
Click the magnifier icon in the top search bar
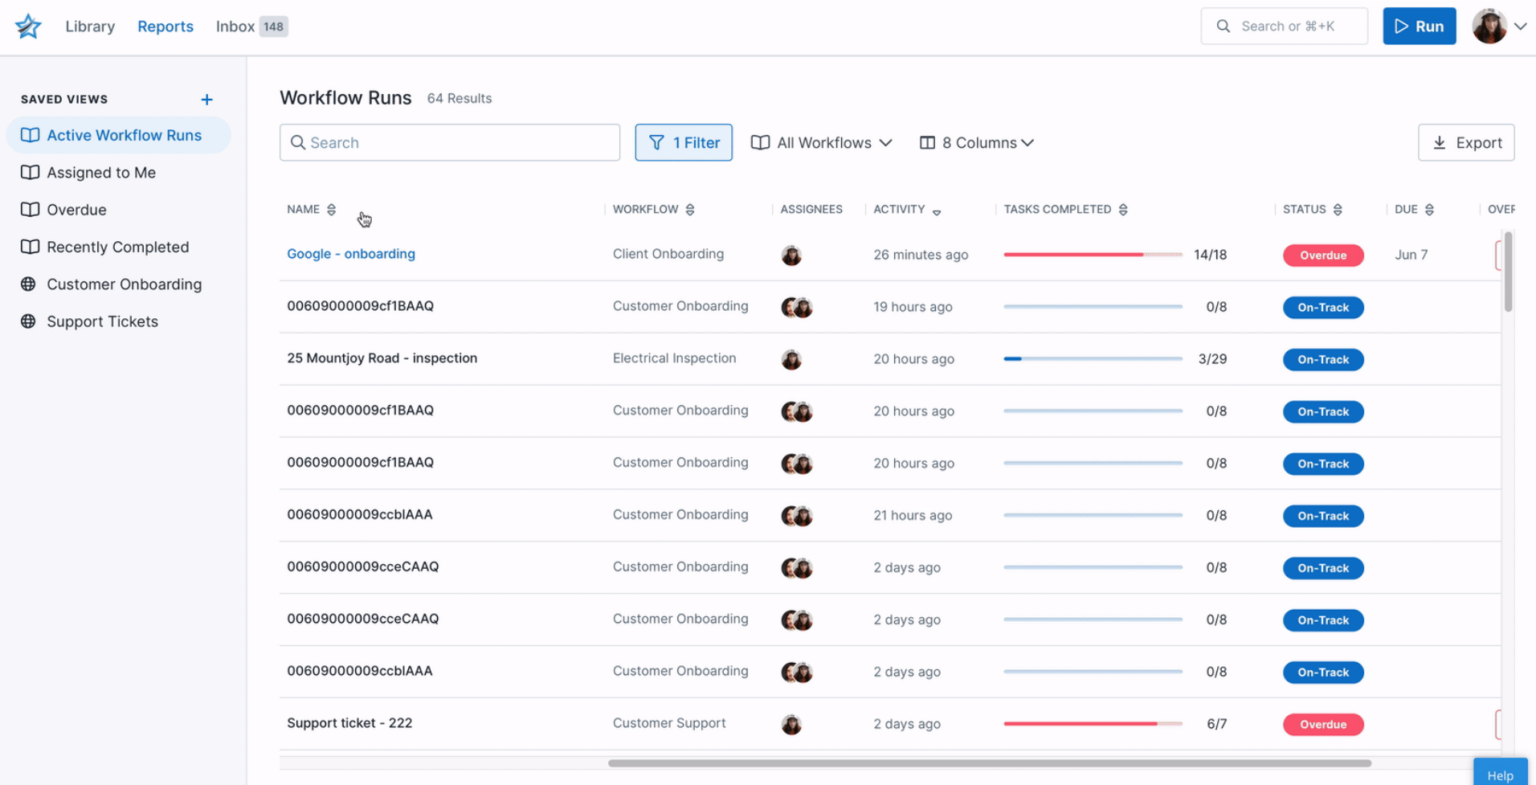(x=1224, y=26)
